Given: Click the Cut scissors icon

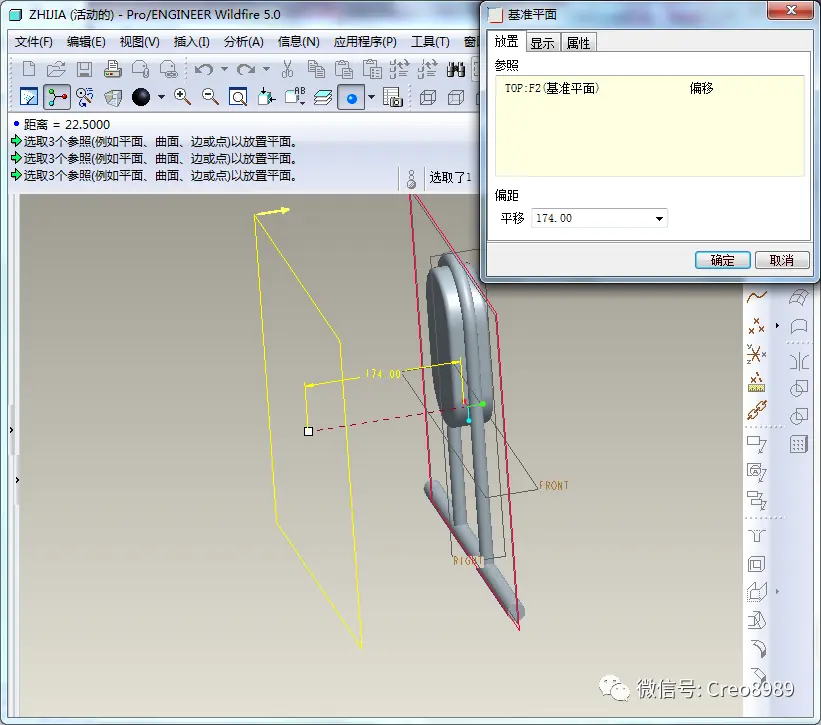Looking at the screenshot, I should 287,70.
